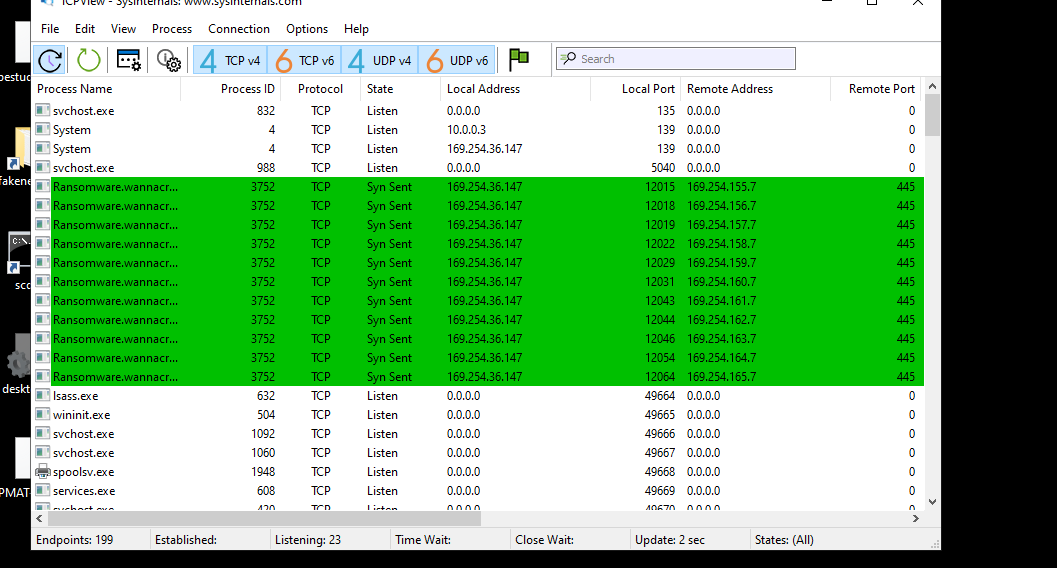Viewport: 1057px width, 568px height.
Task: Click process icon beside lsass.exe
Action: pos(42,395)
